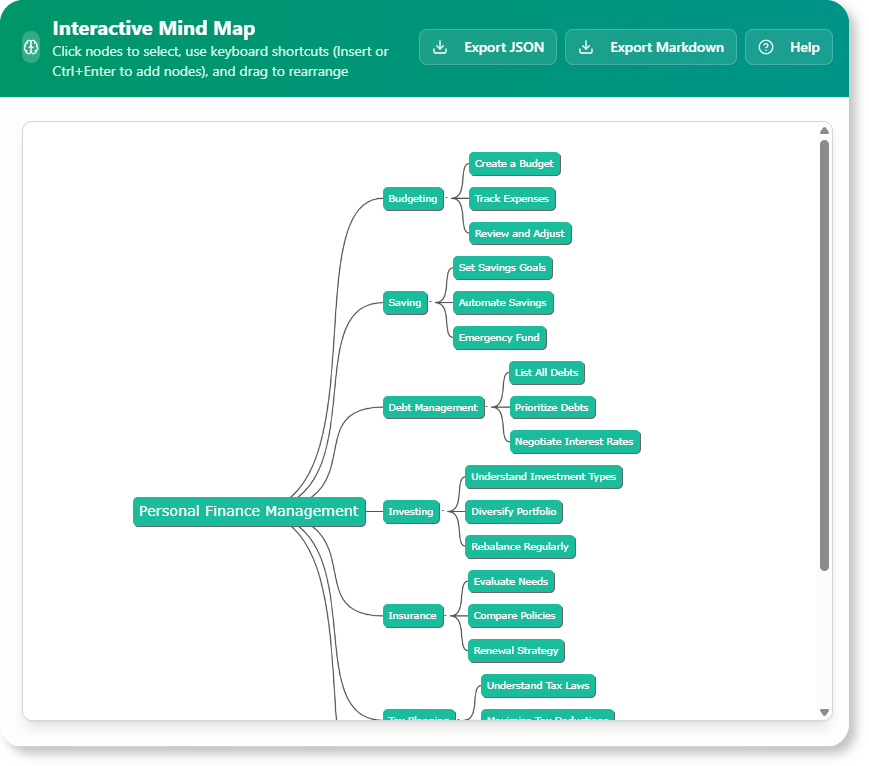Screen dimensions: 869x766
Task: Select the Emergency Fund node
Action: [x=499, y=337]
